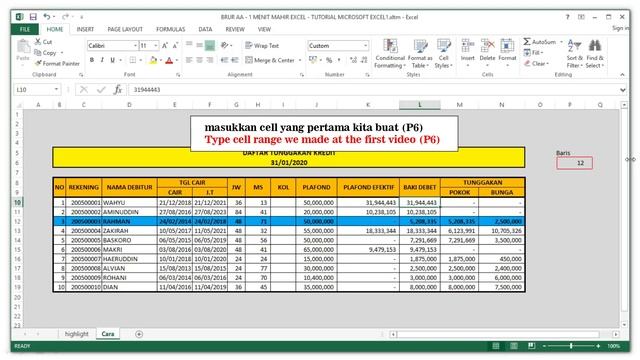Viewport: 640px width, 360px height.
Task: Apply Percent Style to the number
Action: click(329, 60)
